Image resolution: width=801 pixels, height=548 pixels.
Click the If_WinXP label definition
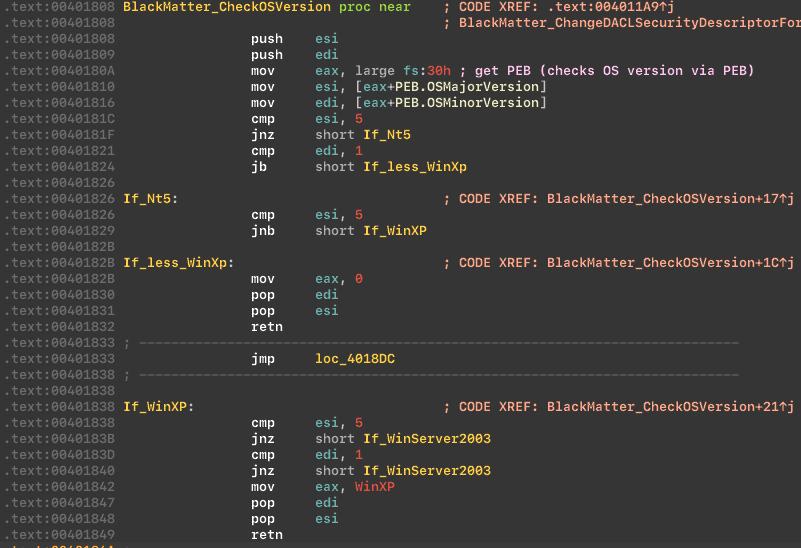click(155, 407)
